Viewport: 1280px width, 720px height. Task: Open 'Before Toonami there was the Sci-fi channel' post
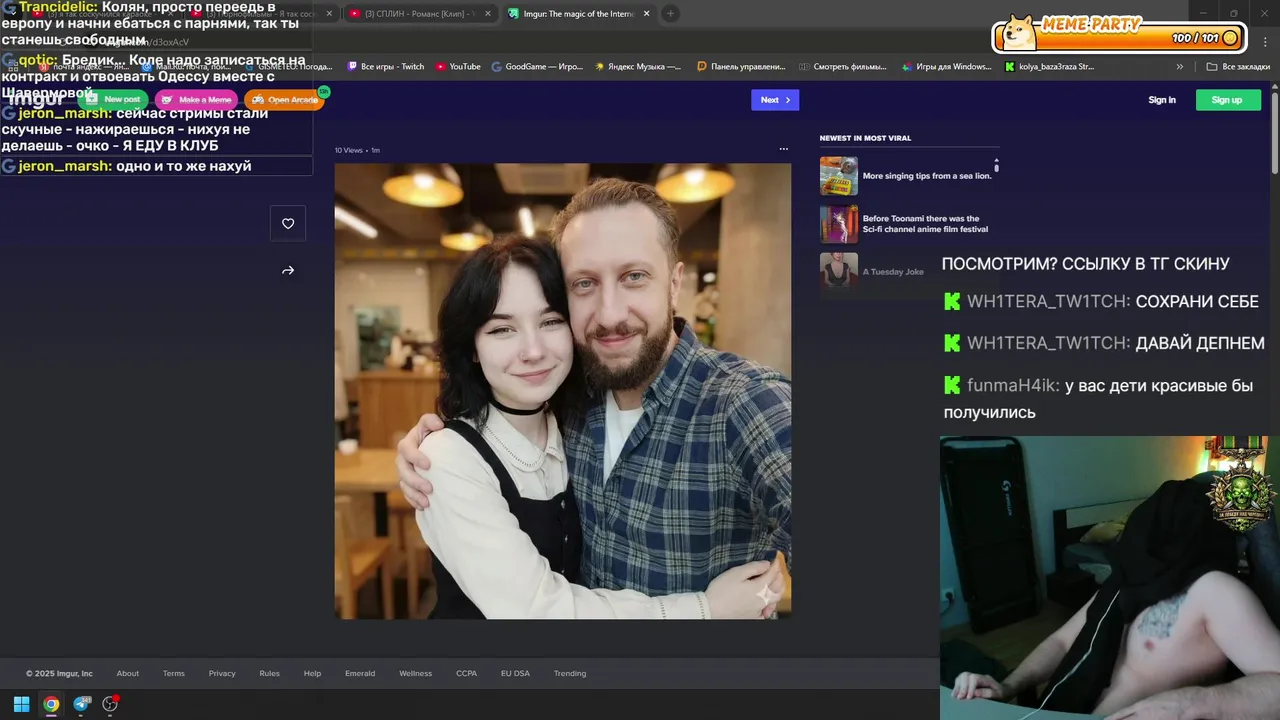(925, 224)
